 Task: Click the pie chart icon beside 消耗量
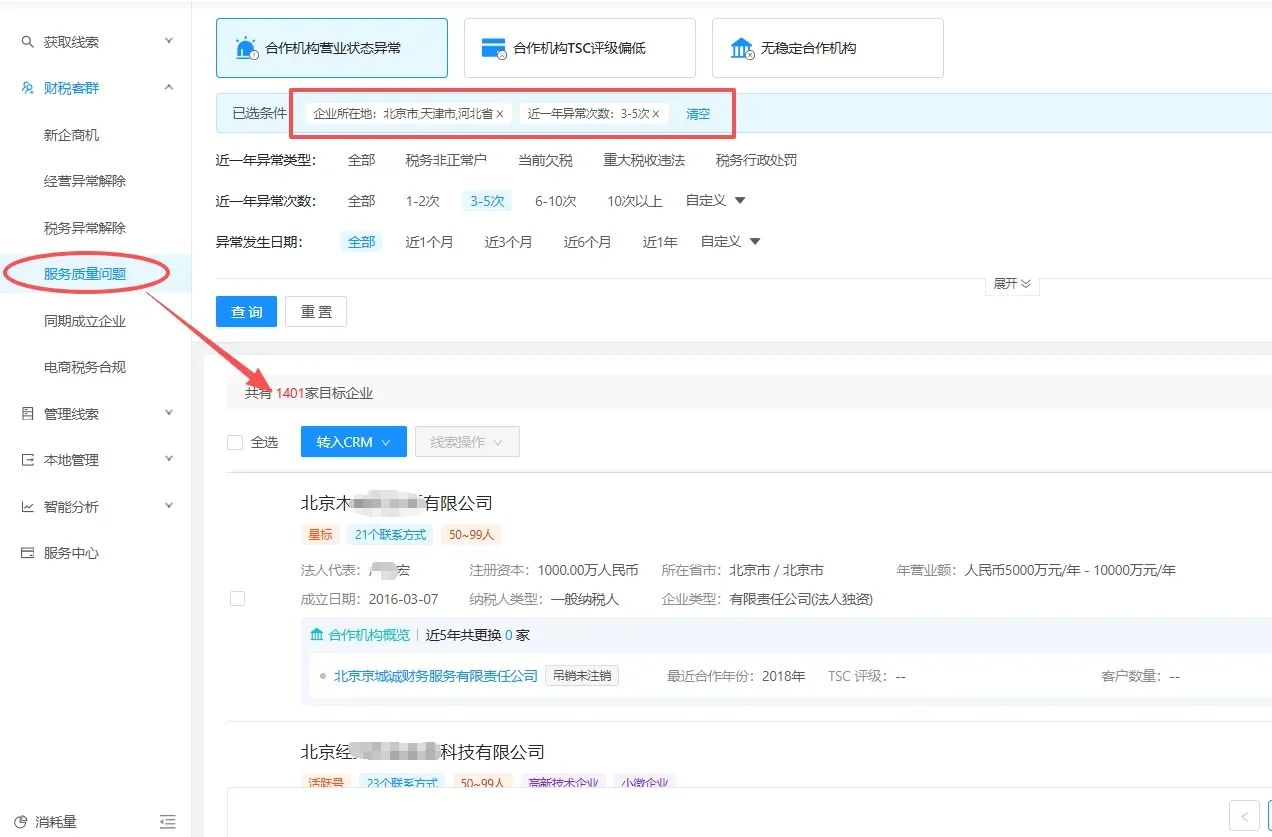21,822
